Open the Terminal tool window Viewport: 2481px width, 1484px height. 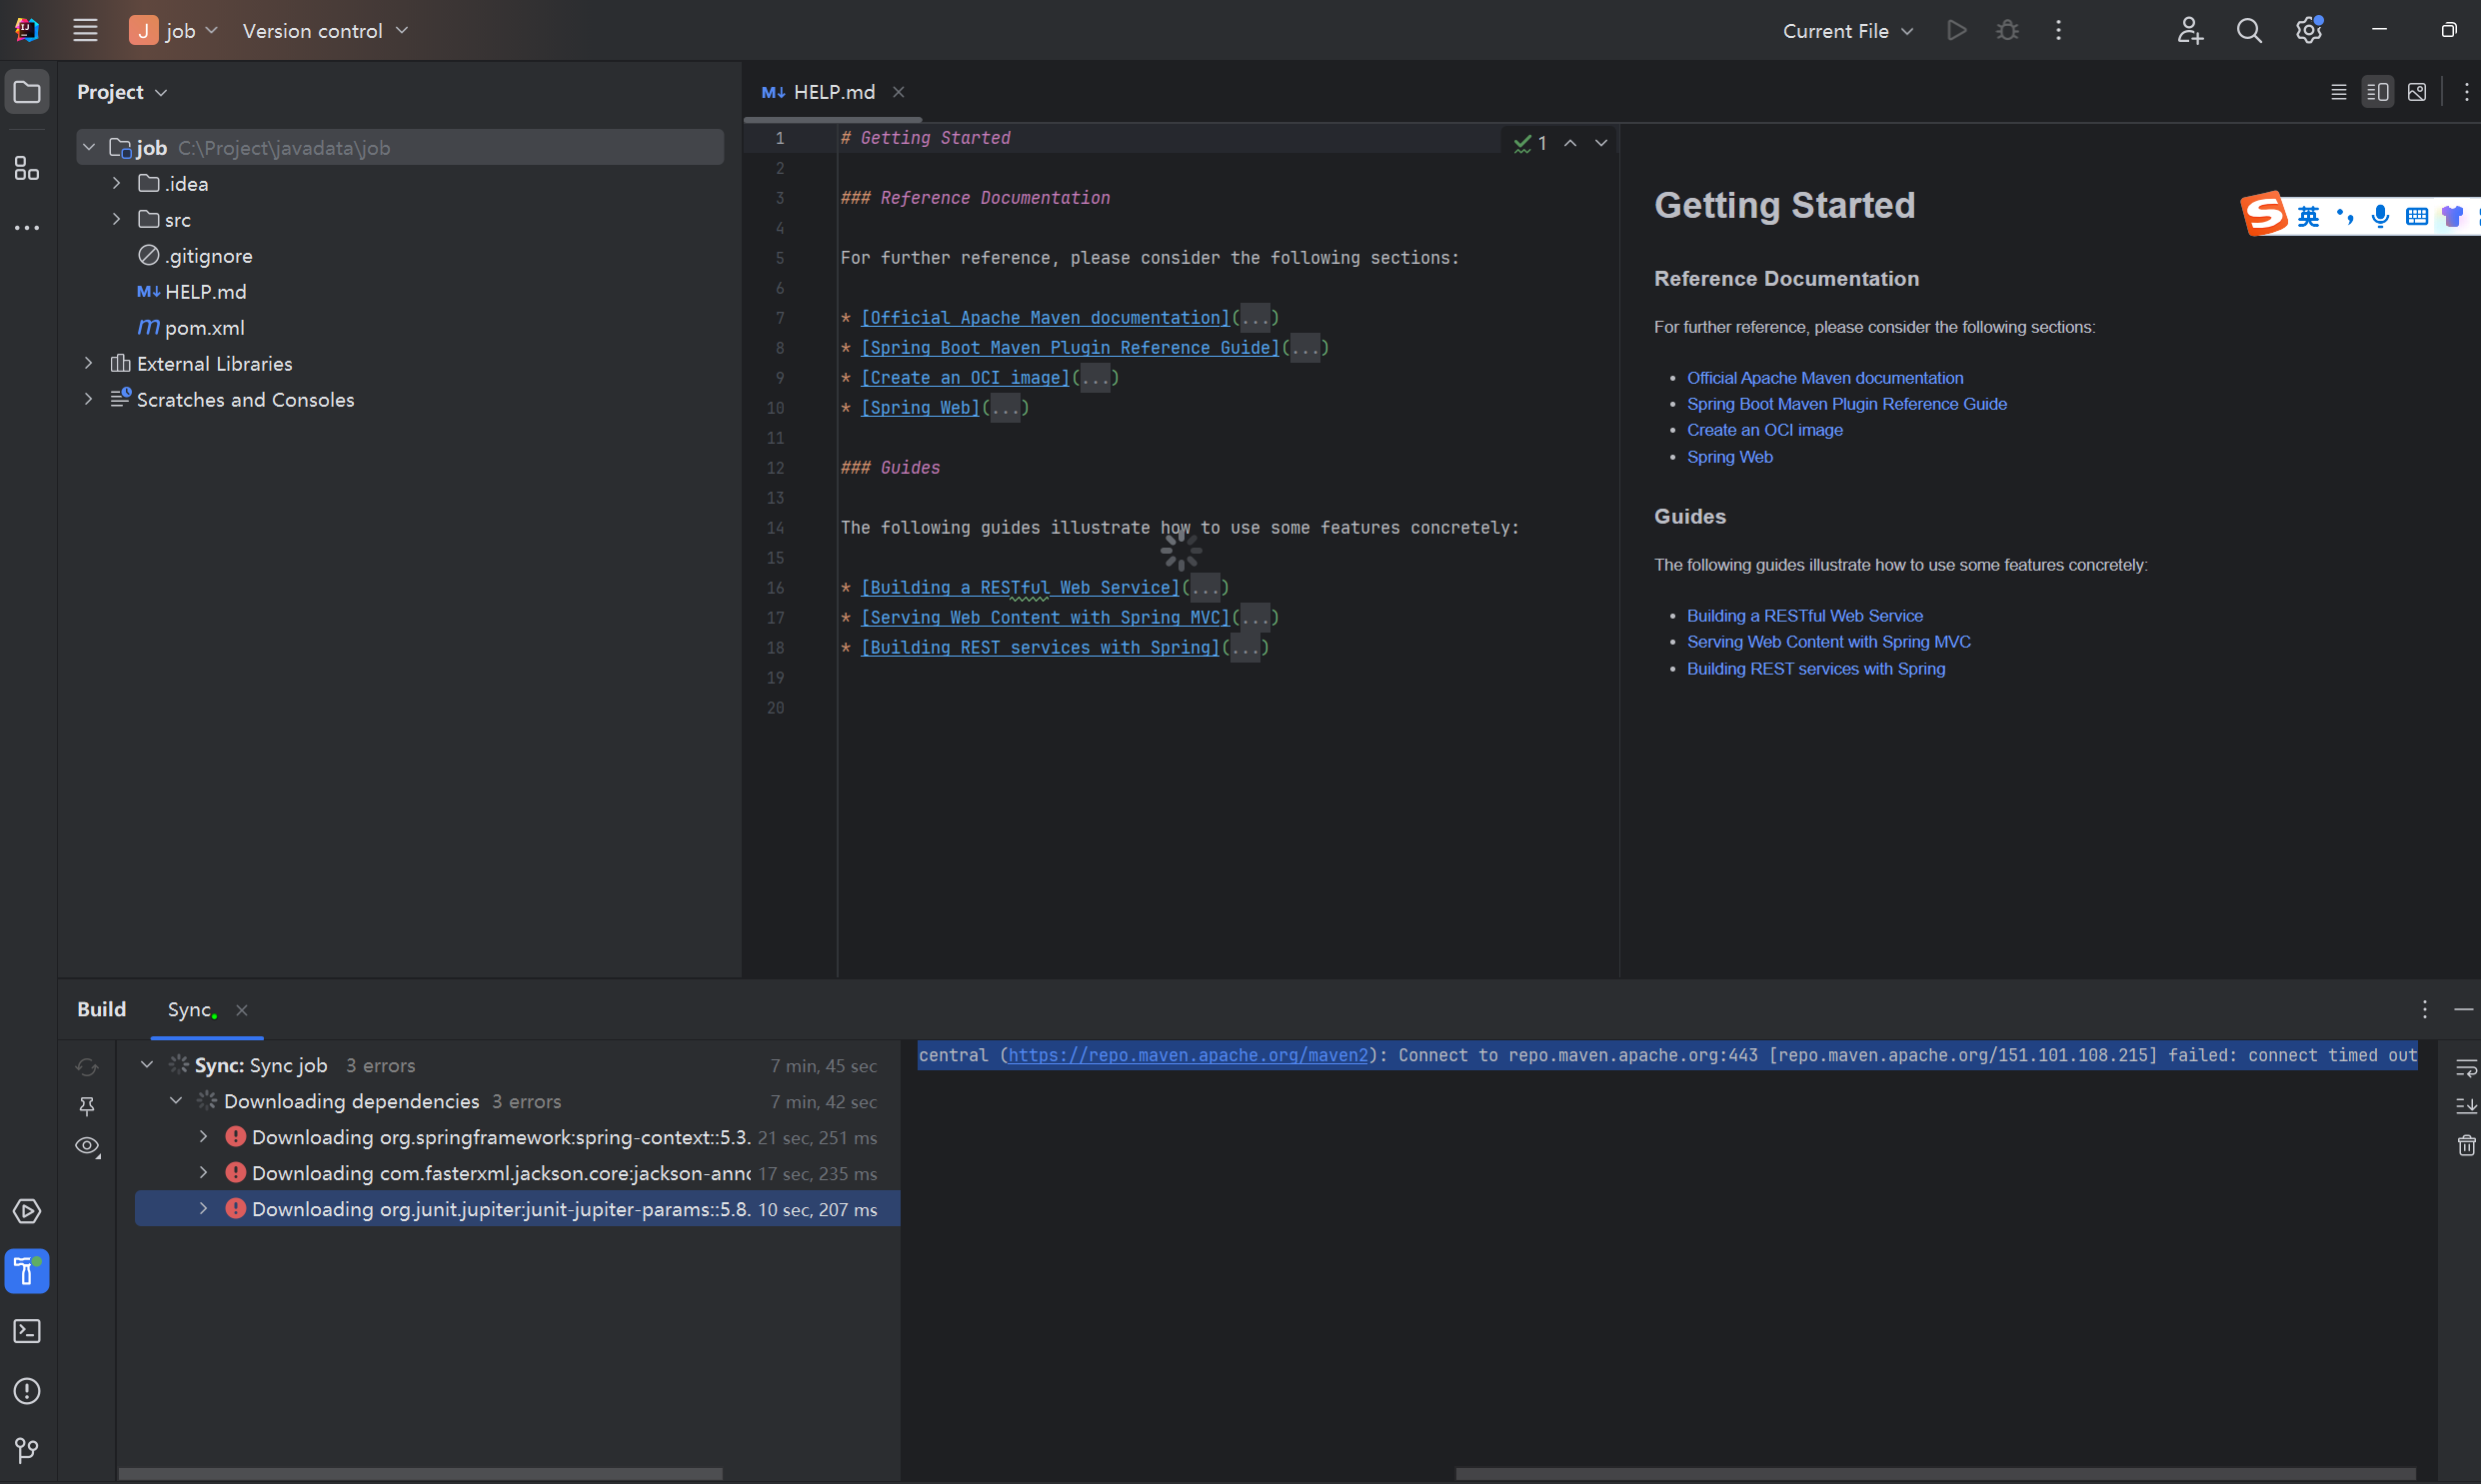coord(27,1331)
